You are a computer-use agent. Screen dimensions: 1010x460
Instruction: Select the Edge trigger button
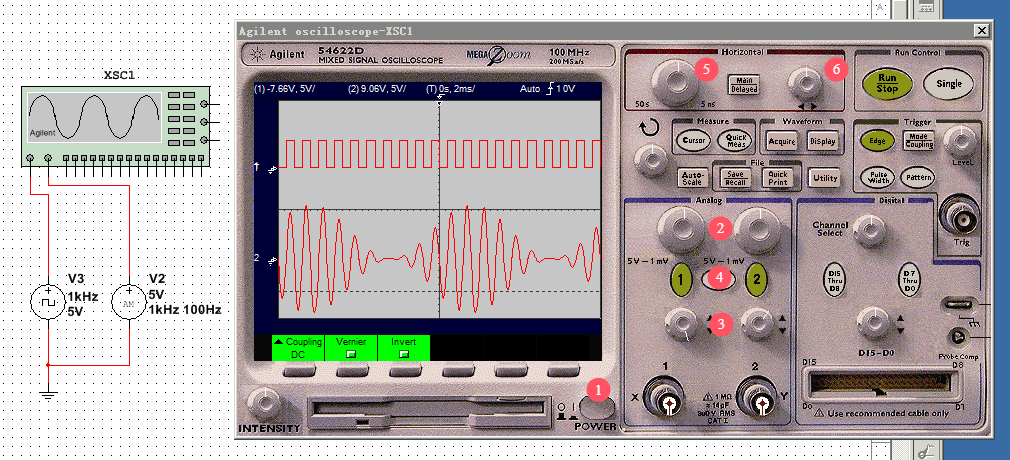point(877,141)
